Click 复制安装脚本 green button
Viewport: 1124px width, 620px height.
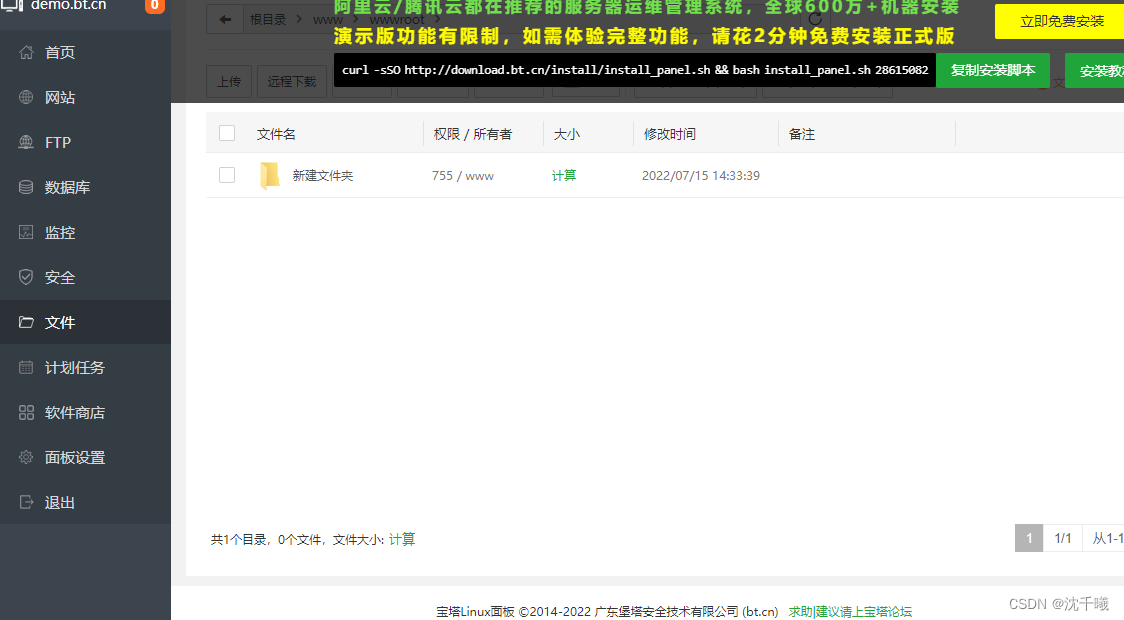993,70
